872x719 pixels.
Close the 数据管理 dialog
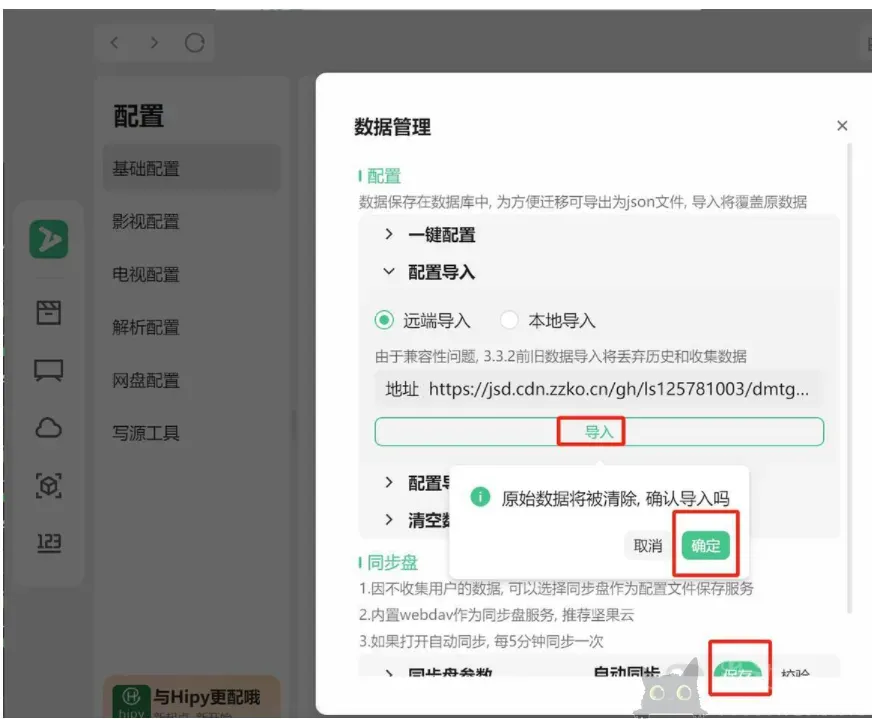coord(842,126)
